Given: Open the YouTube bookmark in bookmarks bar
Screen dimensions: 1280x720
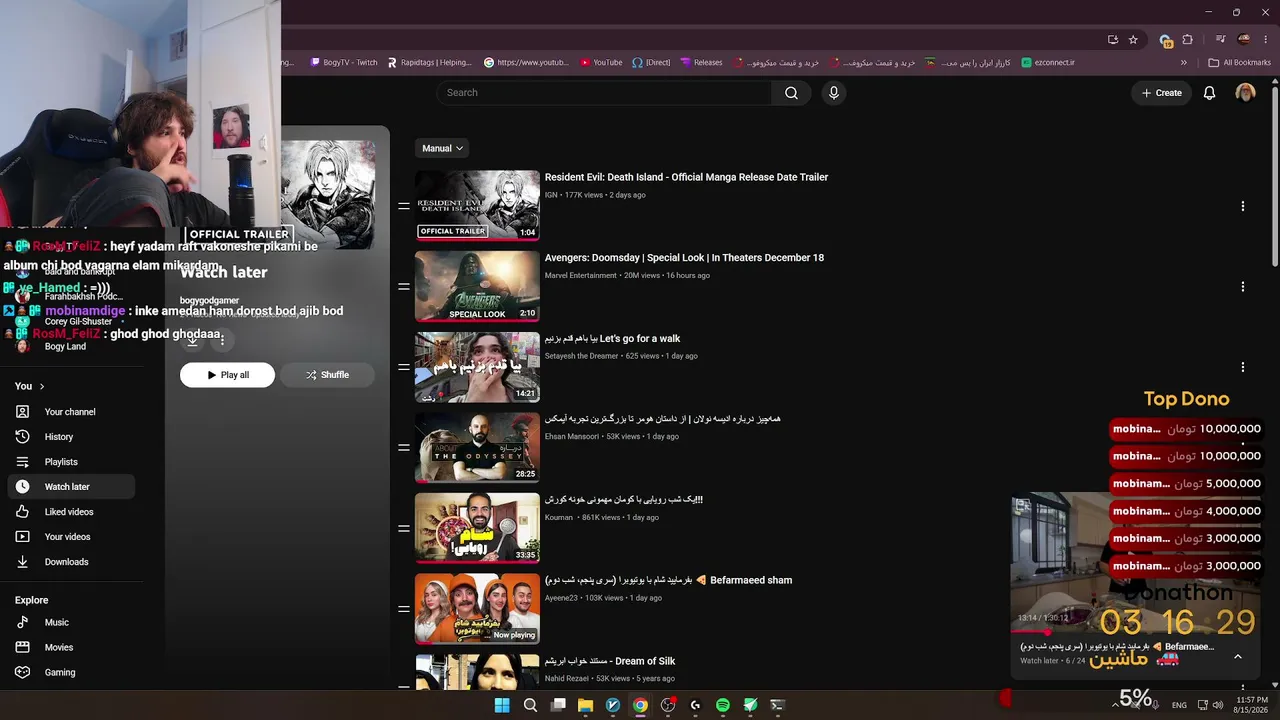Looking at the screenshot, I should point(601,62).
